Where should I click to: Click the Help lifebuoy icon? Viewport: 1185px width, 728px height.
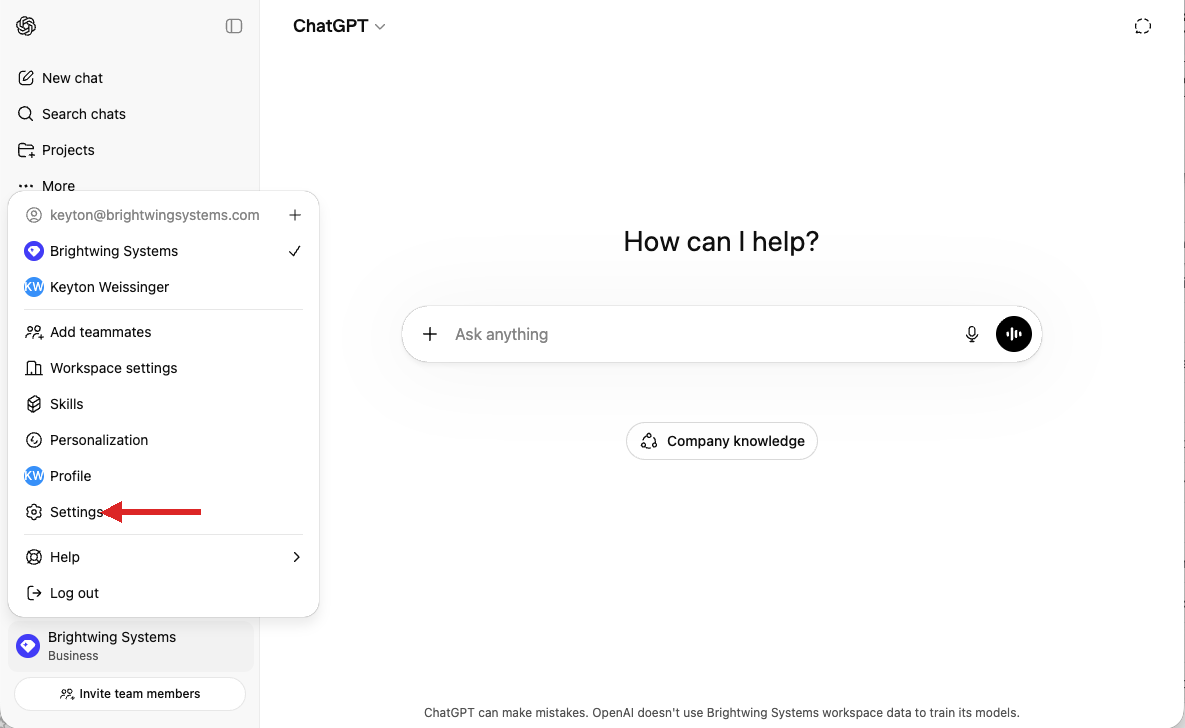coord(34,557)
